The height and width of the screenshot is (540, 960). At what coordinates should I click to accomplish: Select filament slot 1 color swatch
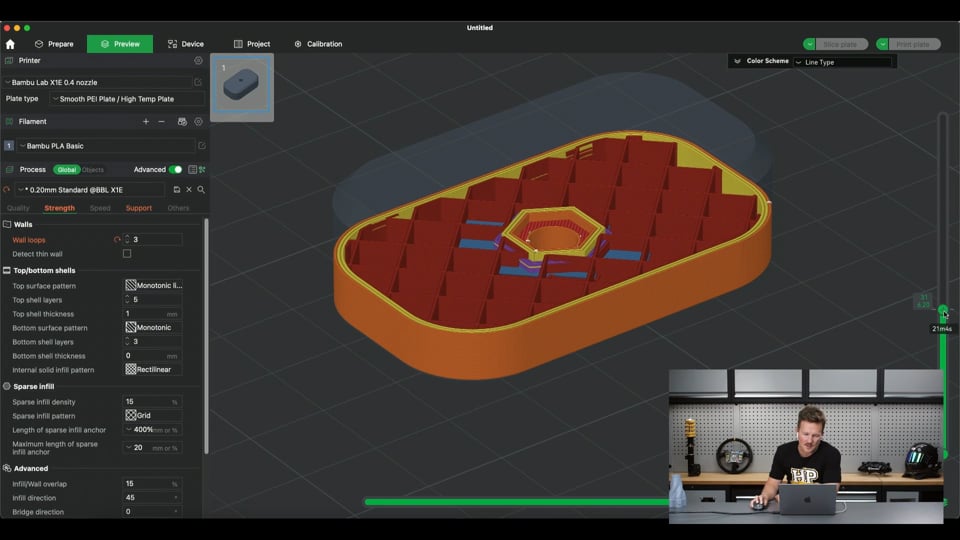[9, 146]
